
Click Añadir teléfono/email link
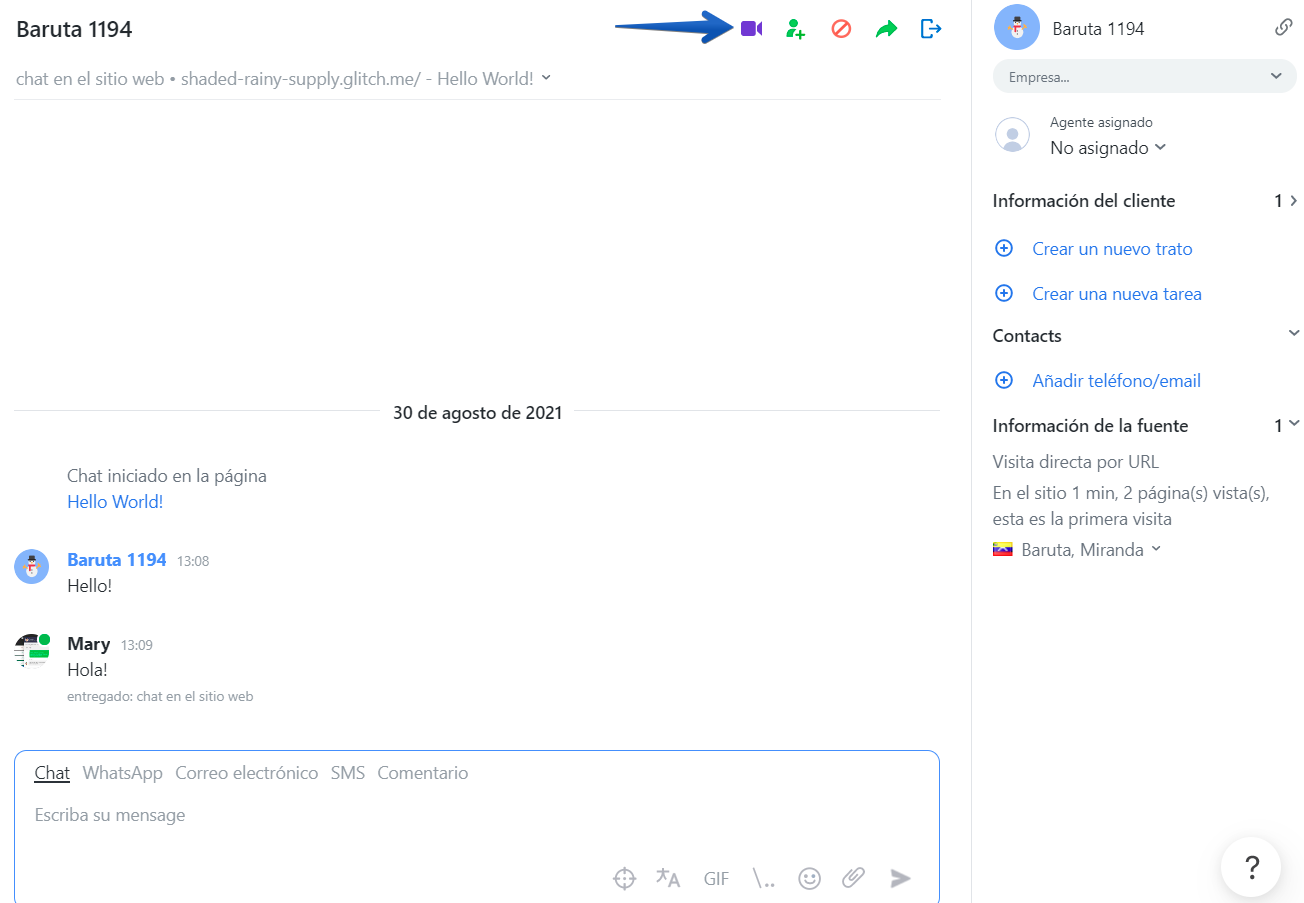(1116, 381)
